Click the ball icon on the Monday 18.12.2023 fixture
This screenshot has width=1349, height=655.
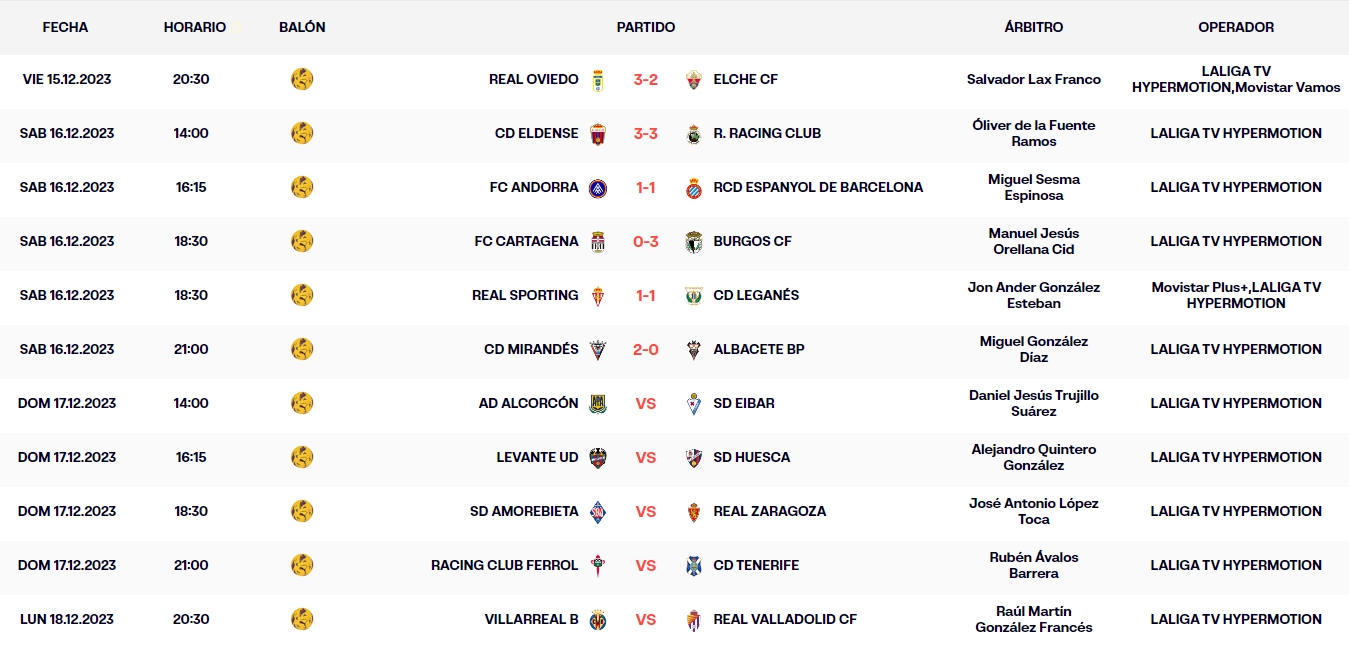(302, 619)
